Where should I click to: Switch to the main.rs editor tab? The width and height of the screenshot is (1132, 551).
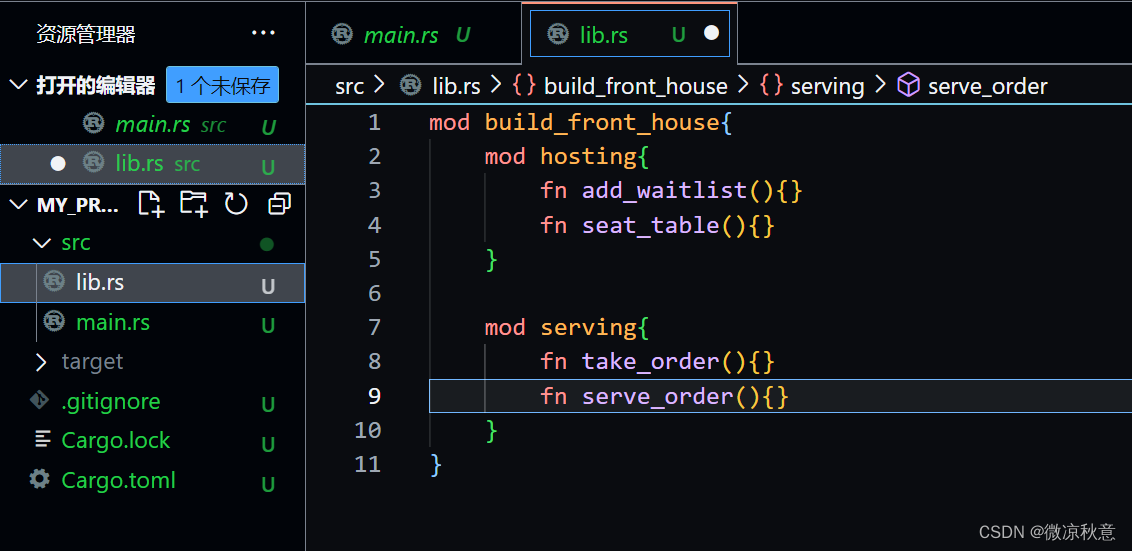[x=413, y=33]
